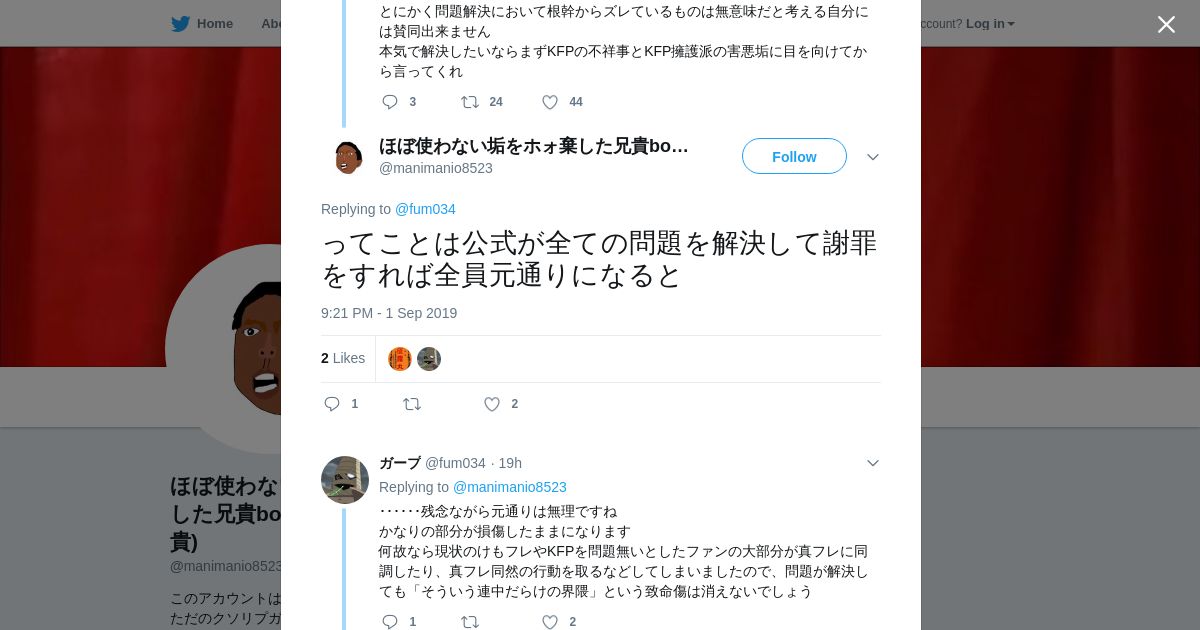Expand more options chevron beside Follow button
The height and width of the screenshot is (630, 1200).
pyautogui.click(x=873, y=158)
